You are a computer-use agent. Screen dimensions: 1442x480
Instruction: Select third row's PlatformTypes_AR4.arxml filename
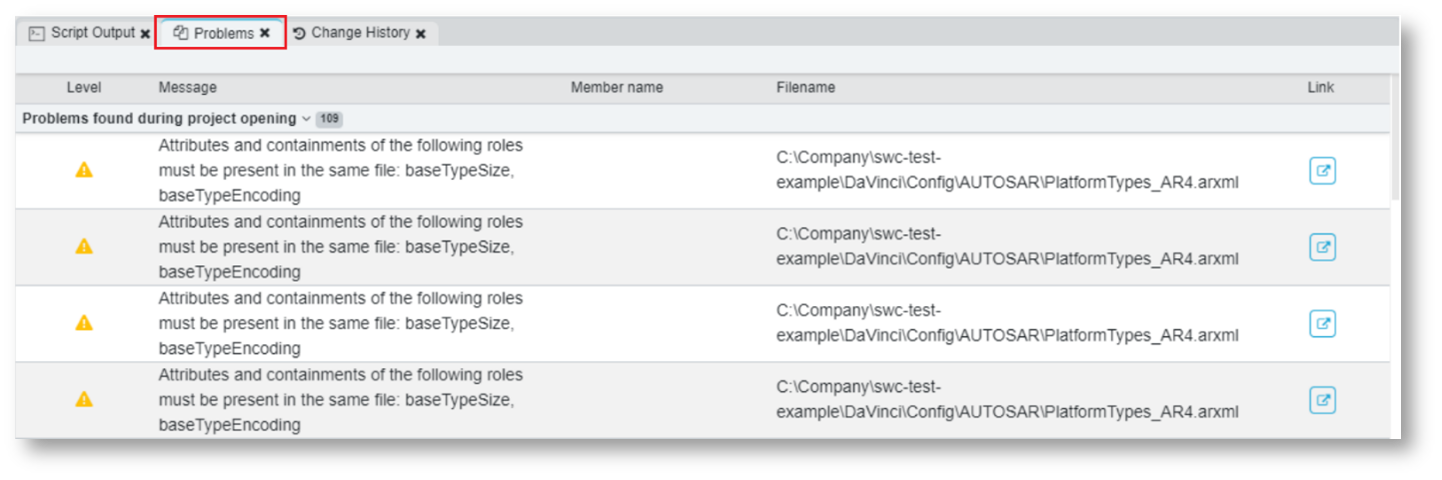(x=1008, y=323)
